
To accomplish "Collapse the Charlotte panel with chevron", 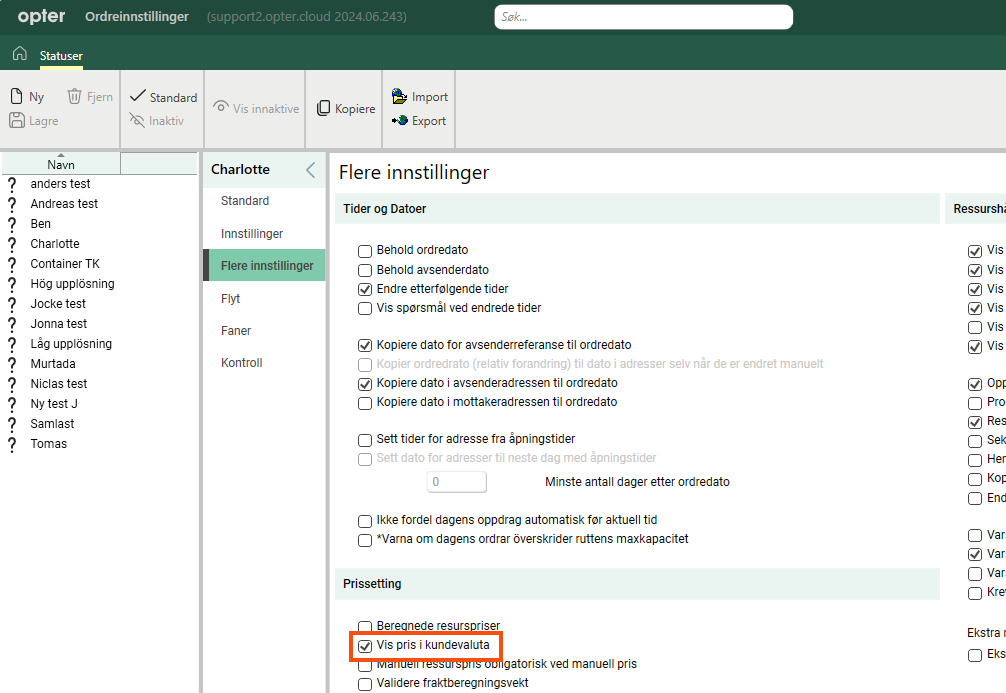I will tap(310, 170).
